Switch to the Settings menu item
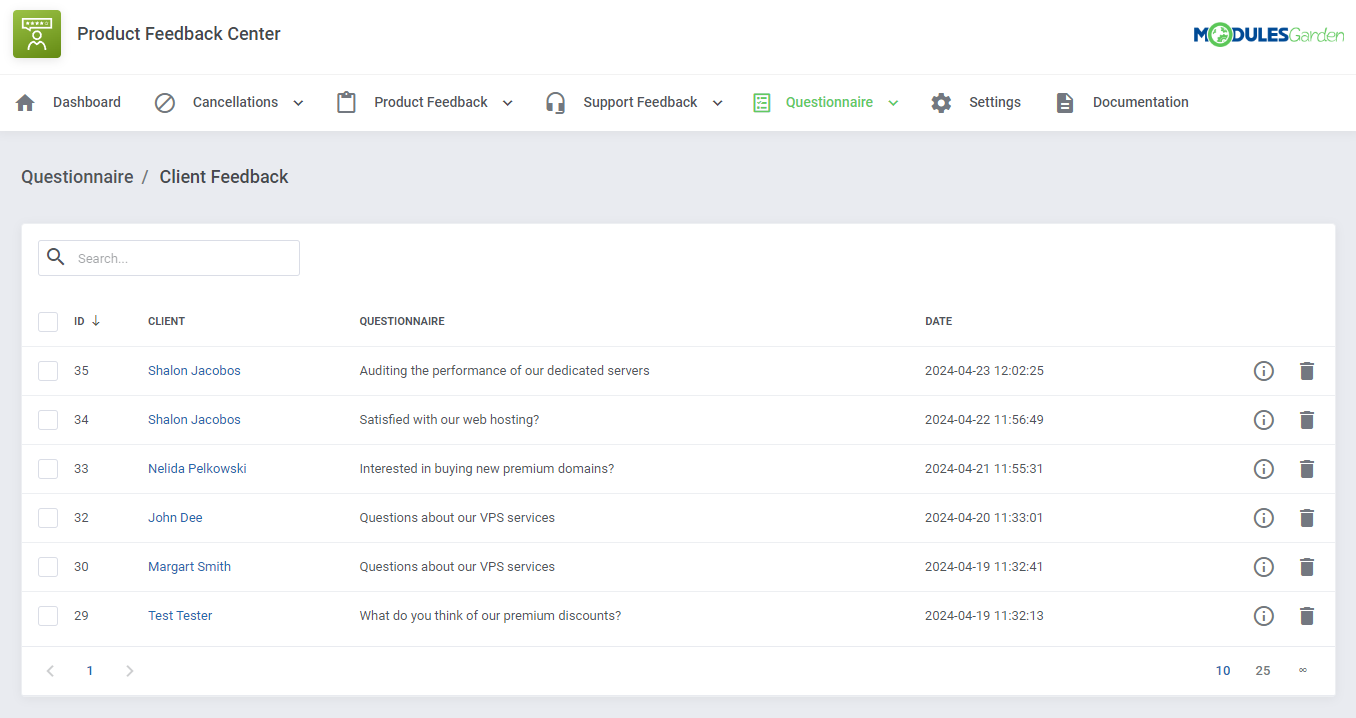1356x718 pixels. pyautogui.click(x=995, y=101)
